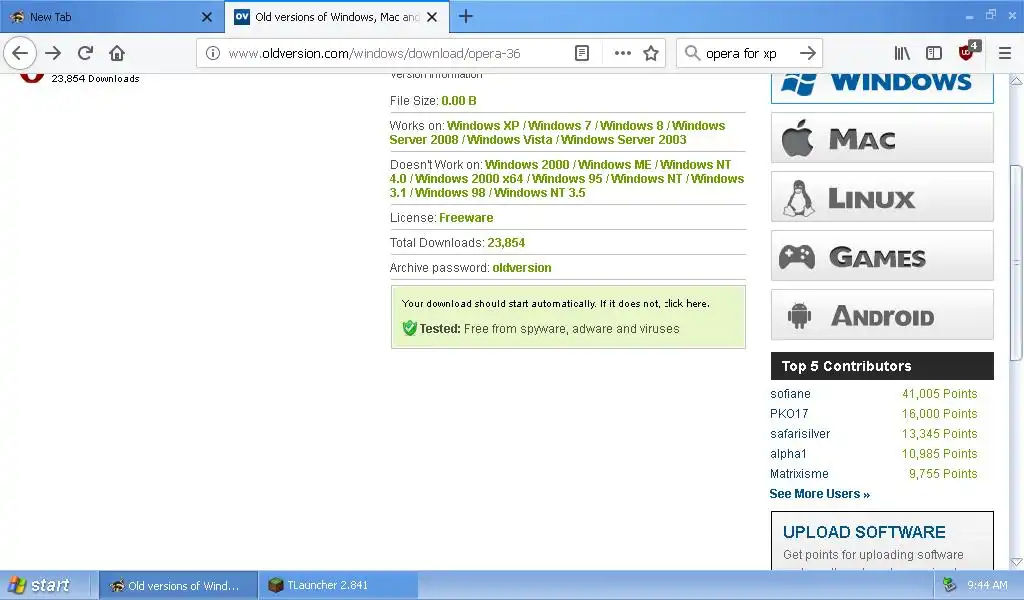1024x600 pixels.
Task: Click the page scrollbar down arrow
Action: (x=1016, y=562)
